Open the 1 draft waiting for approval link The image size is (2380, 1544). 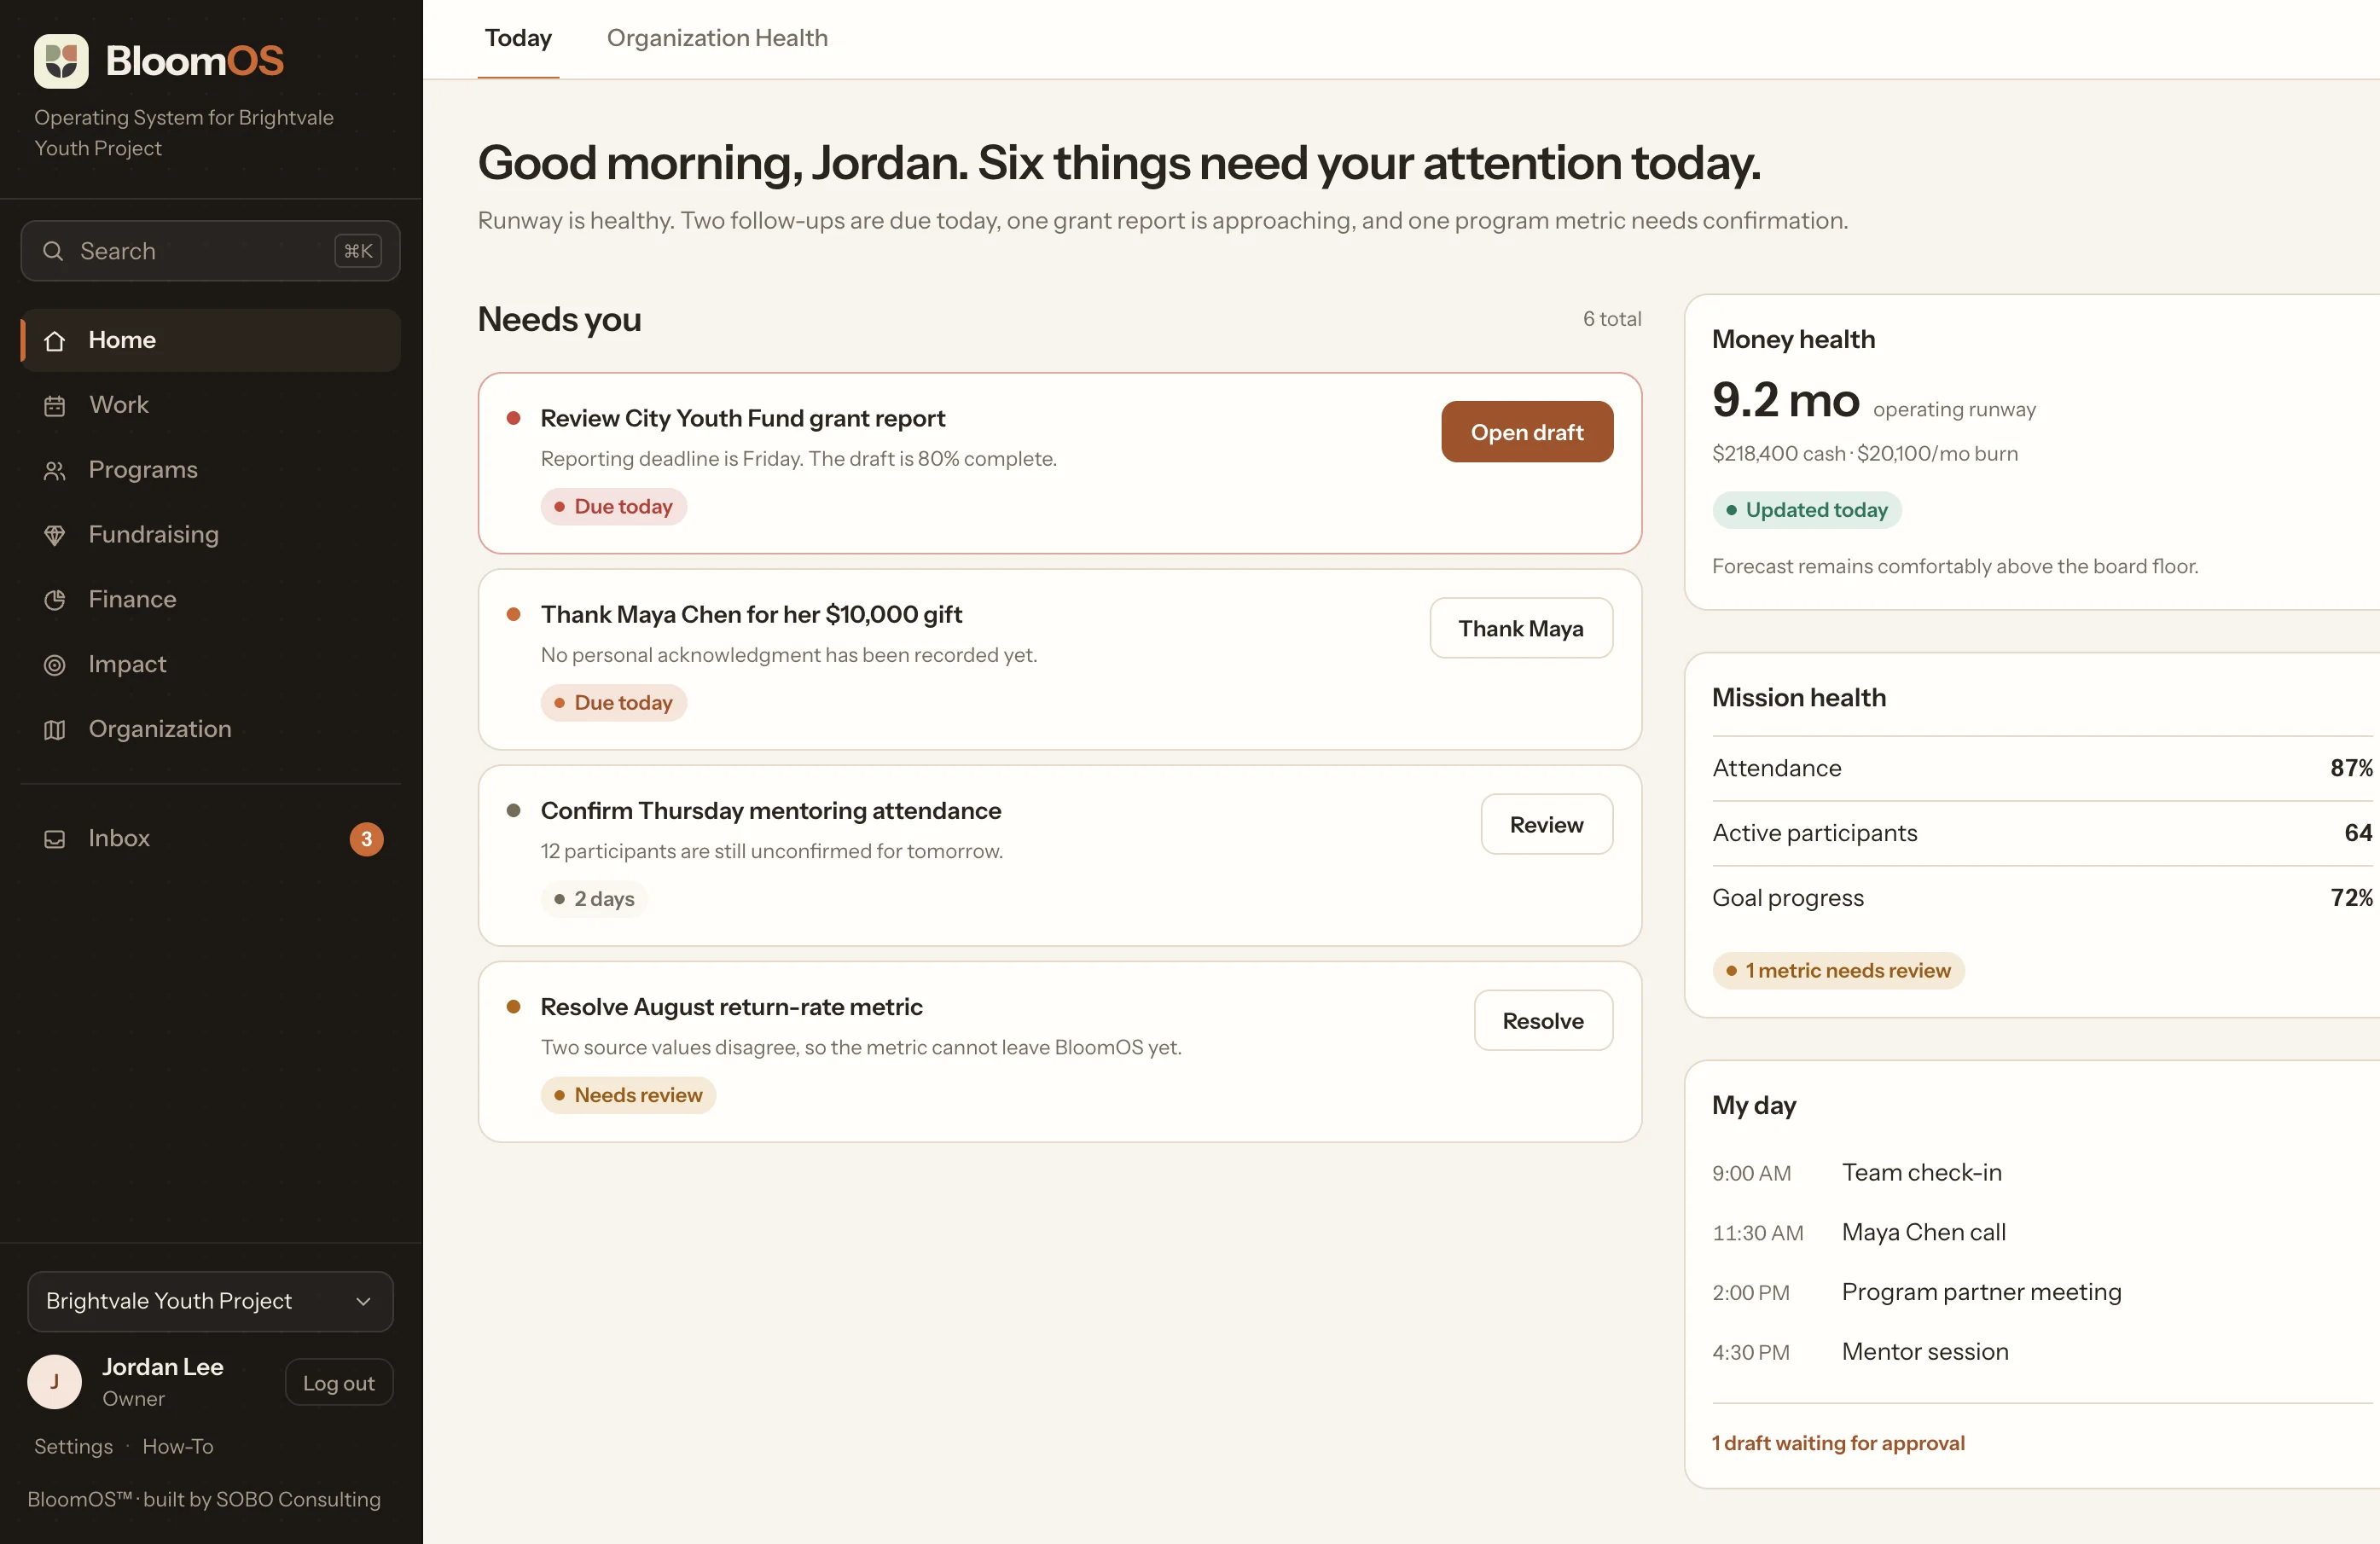[1838, 1443]
